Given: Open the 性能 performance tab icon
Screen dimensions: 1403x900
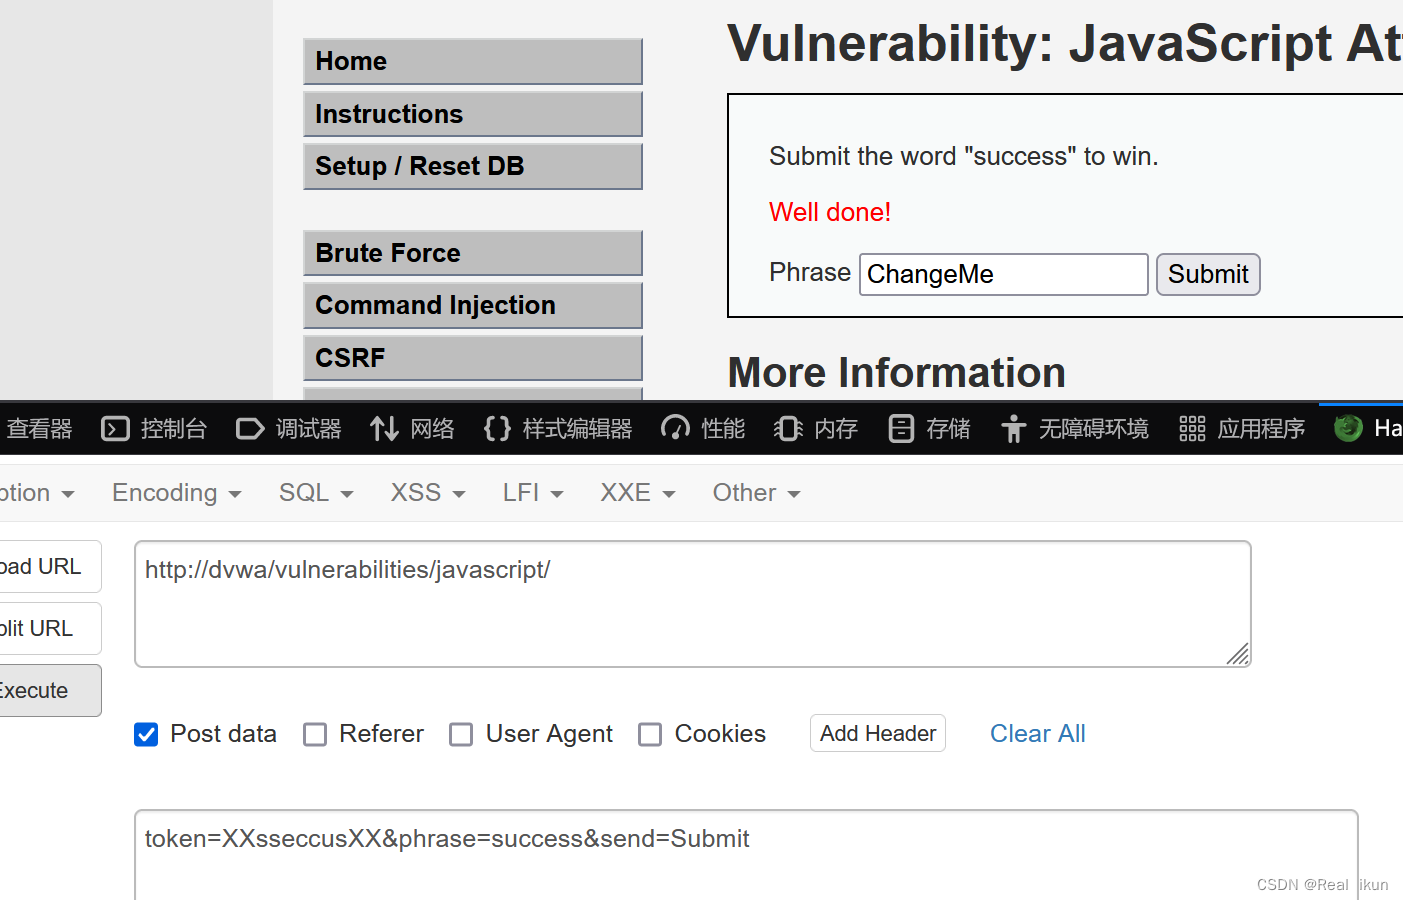Looking at the screenshot, I should pyautogui.click(x=676, y=429).
